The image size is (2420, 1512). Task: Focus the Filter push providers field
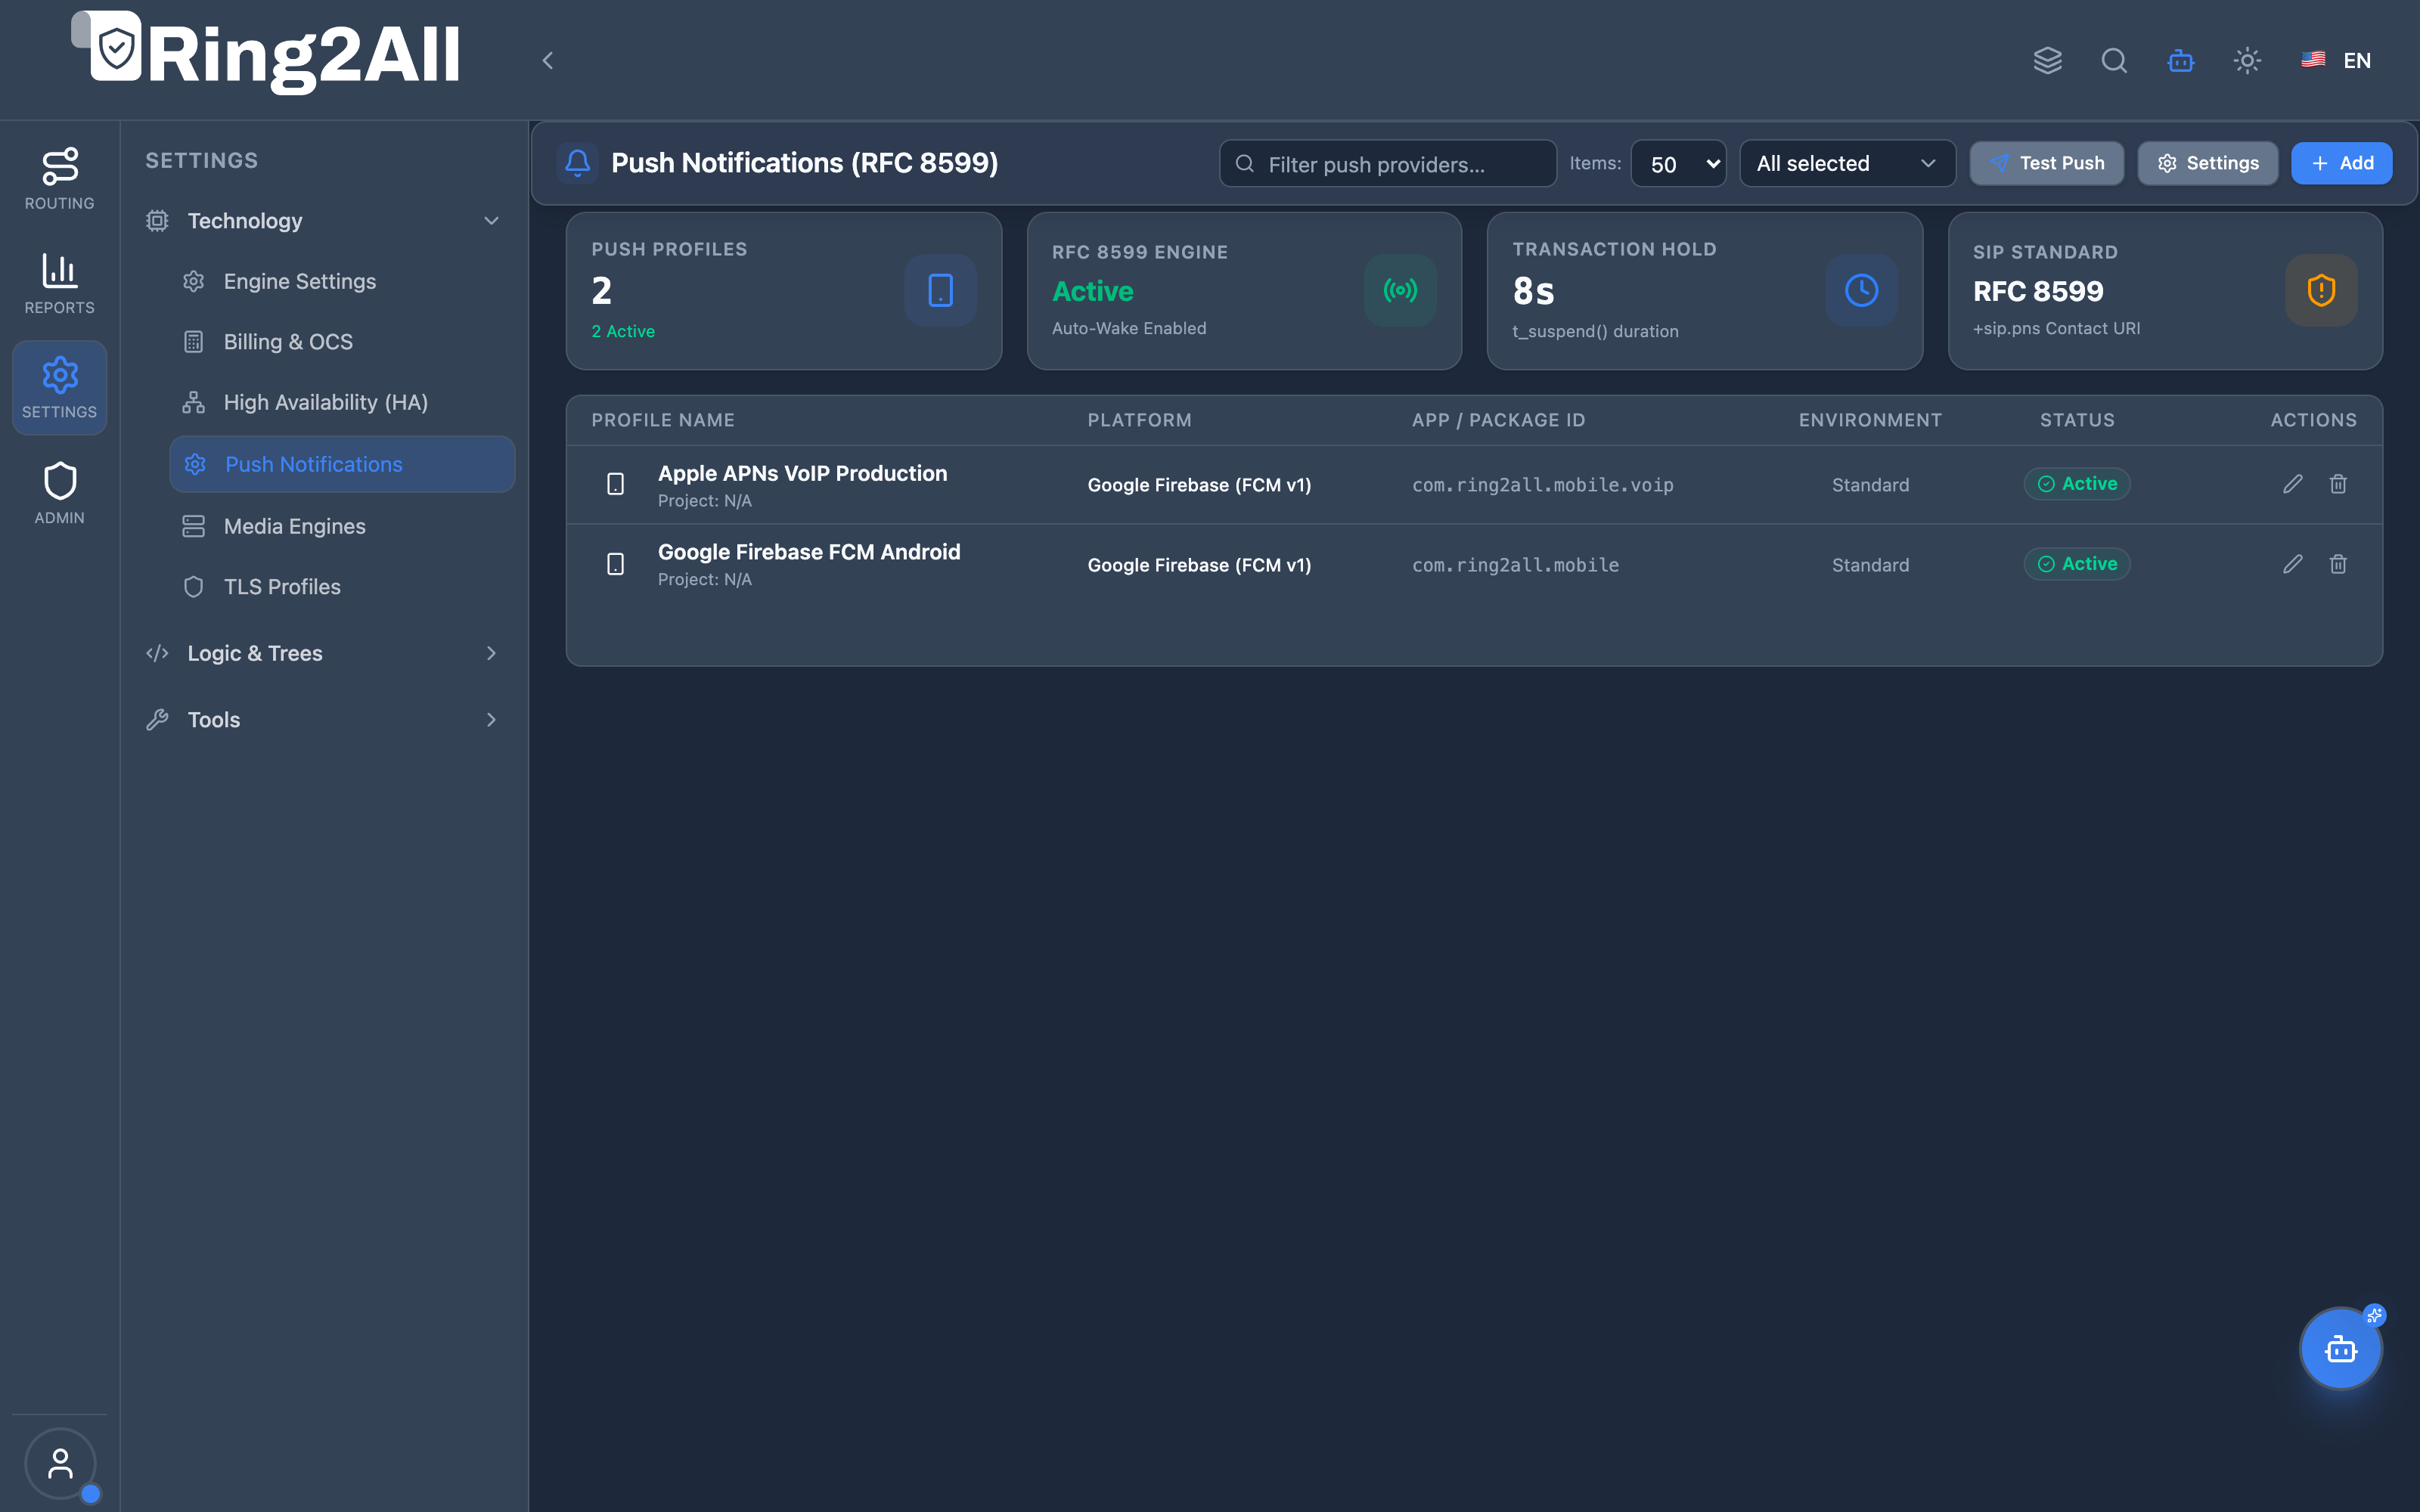(x=1387, y=163)
